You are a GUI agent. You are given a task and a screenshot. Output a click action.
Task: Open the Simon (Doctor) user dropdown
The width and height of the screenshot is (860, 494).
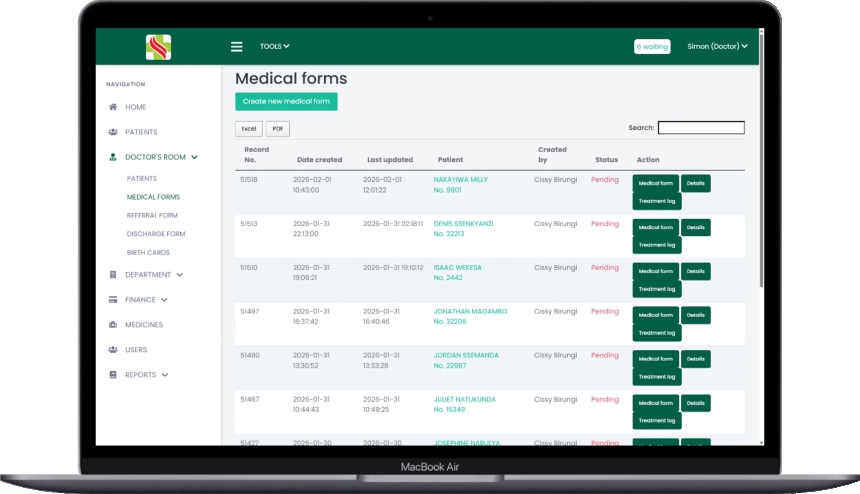point(717,46)
